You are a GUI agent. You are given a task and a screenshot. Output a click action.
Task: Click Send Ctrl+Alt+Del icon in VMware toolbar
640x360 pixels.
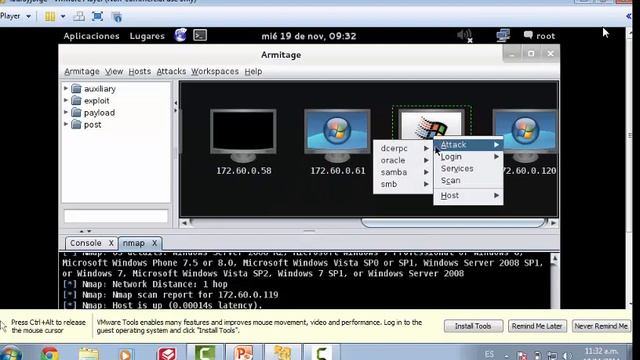pos(79,17)
